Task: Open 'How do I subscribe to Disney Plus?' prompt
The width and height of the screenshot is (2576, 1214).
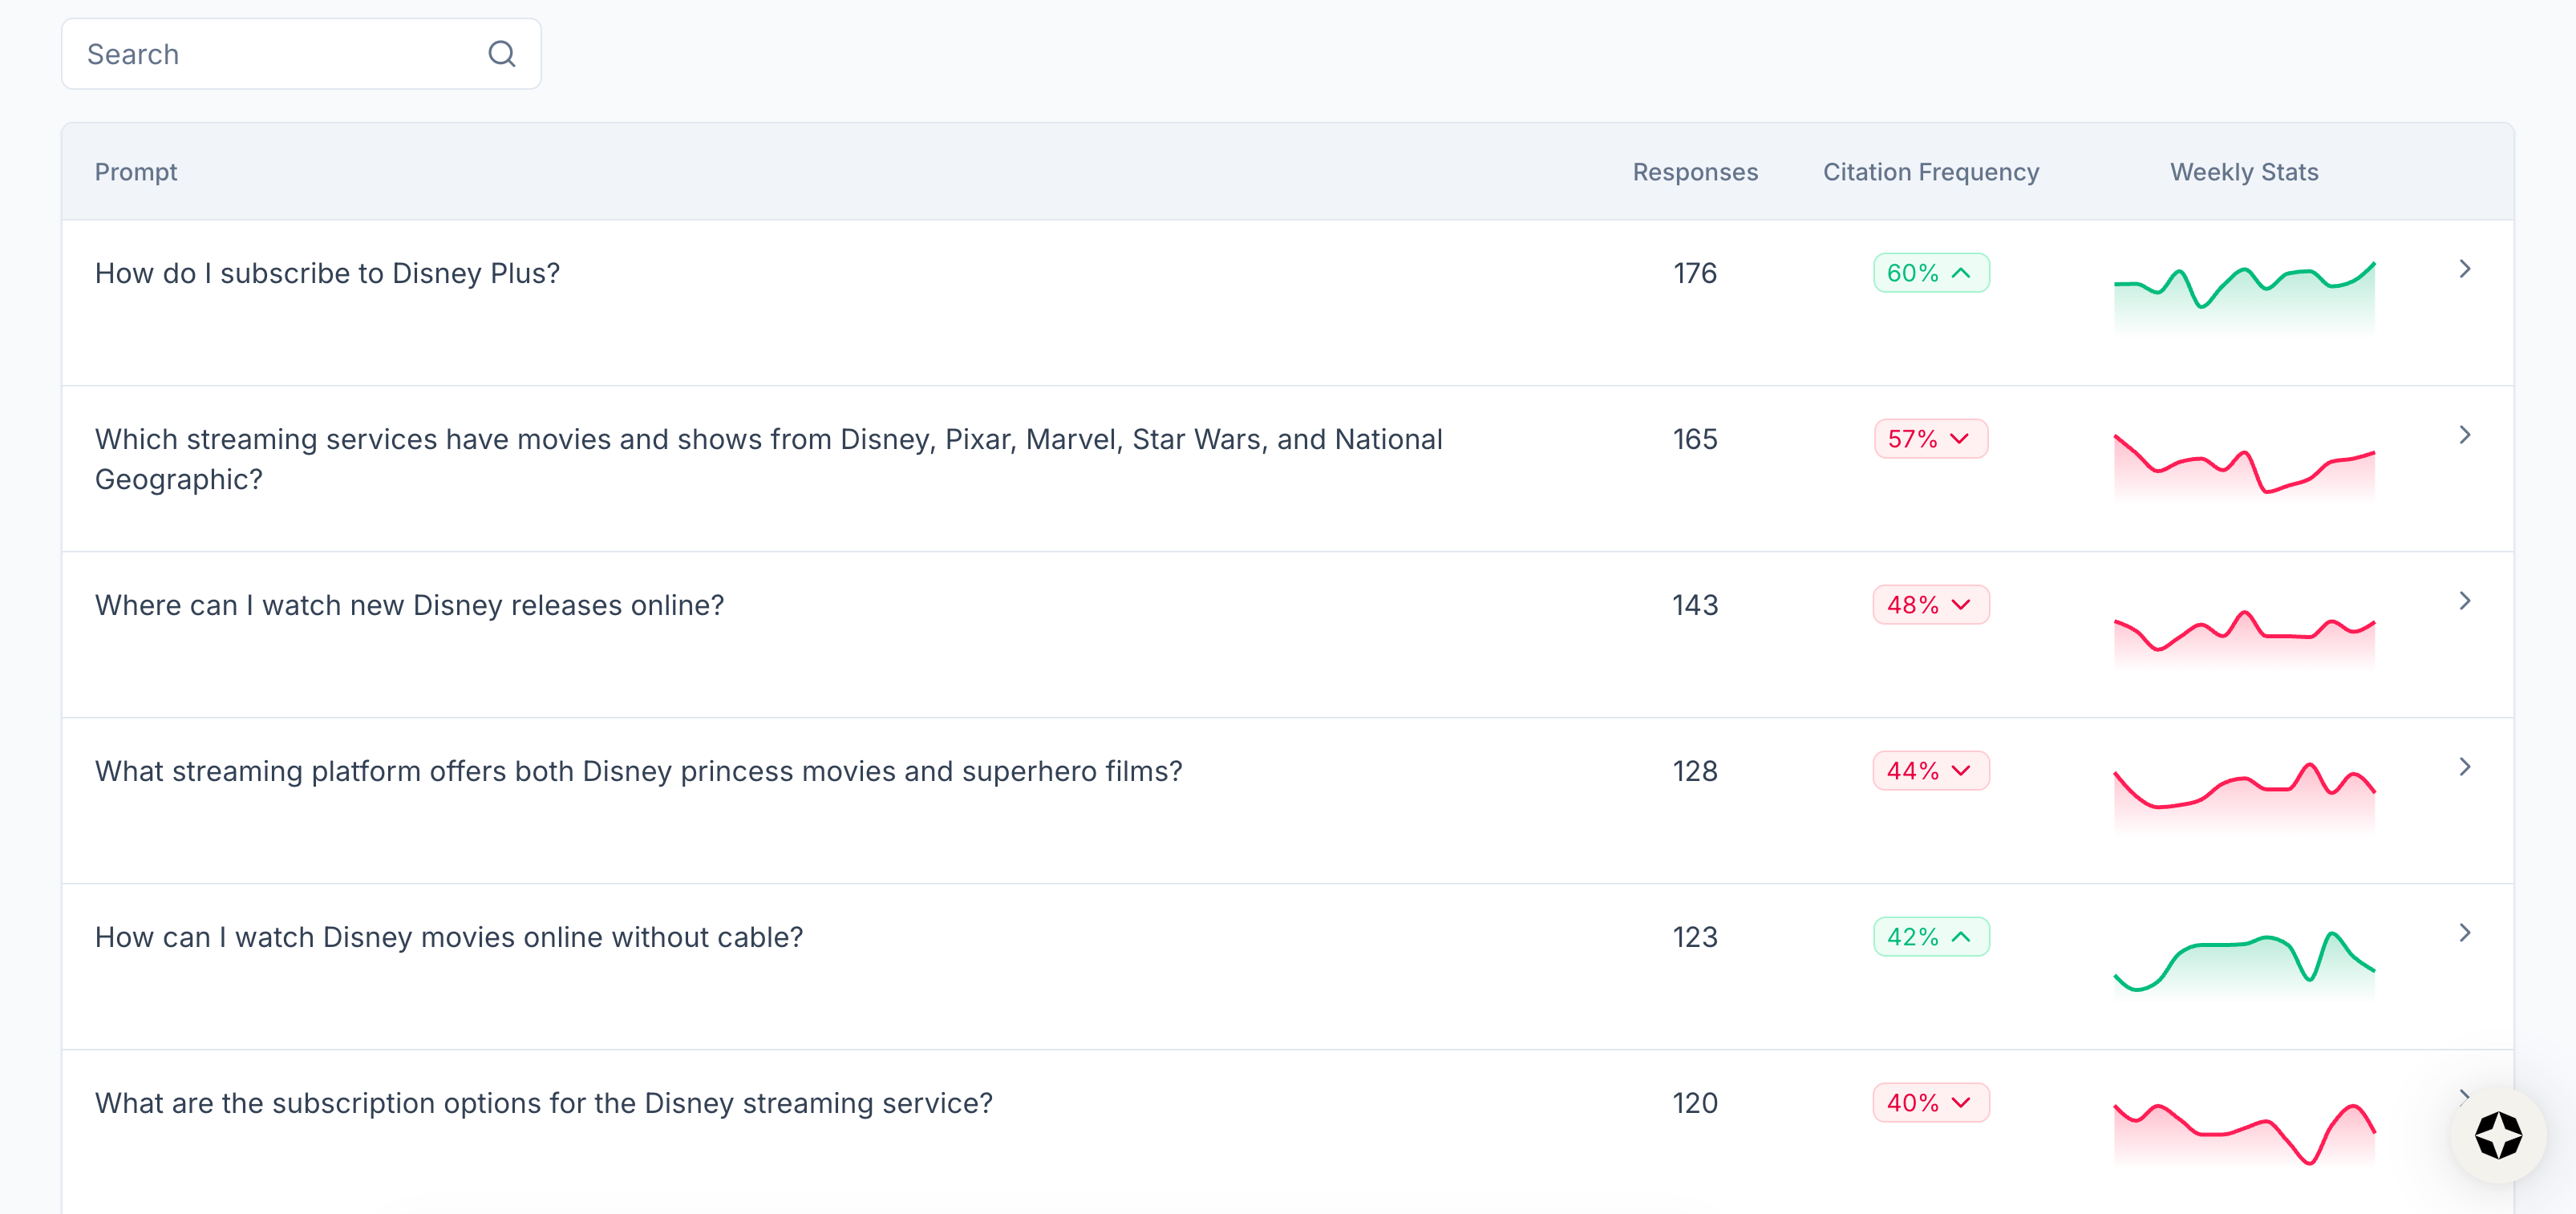Action: coord(327,273)
